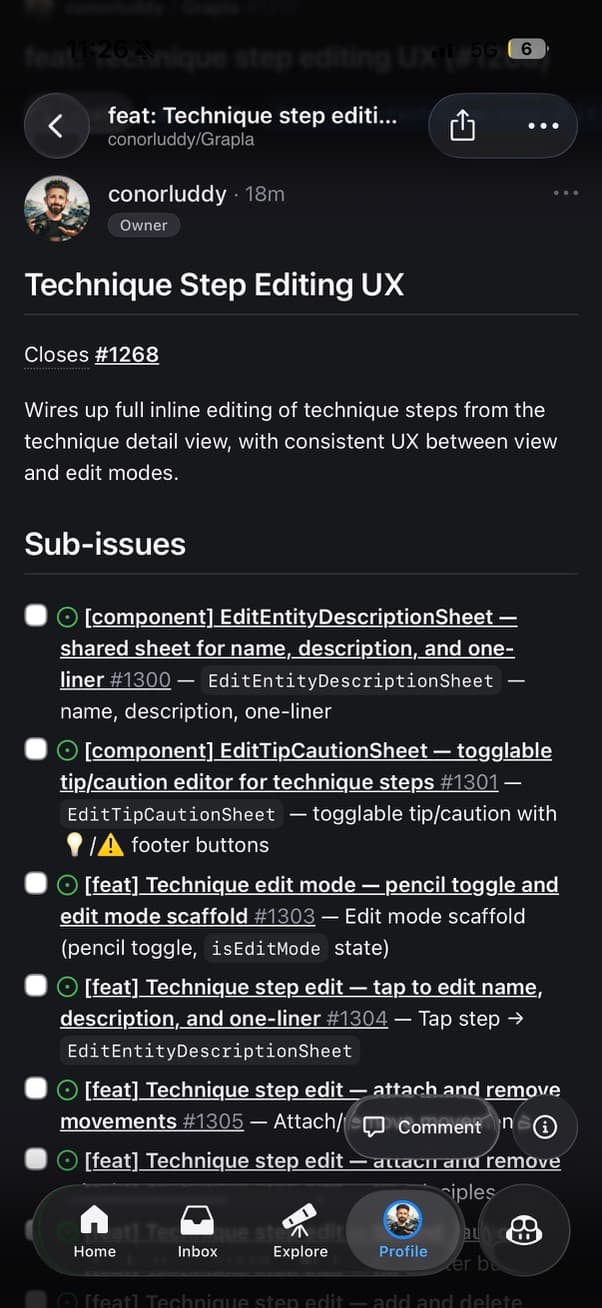Open the Explore tab
Screen dimensions: 602x1308
[300, 1231]
